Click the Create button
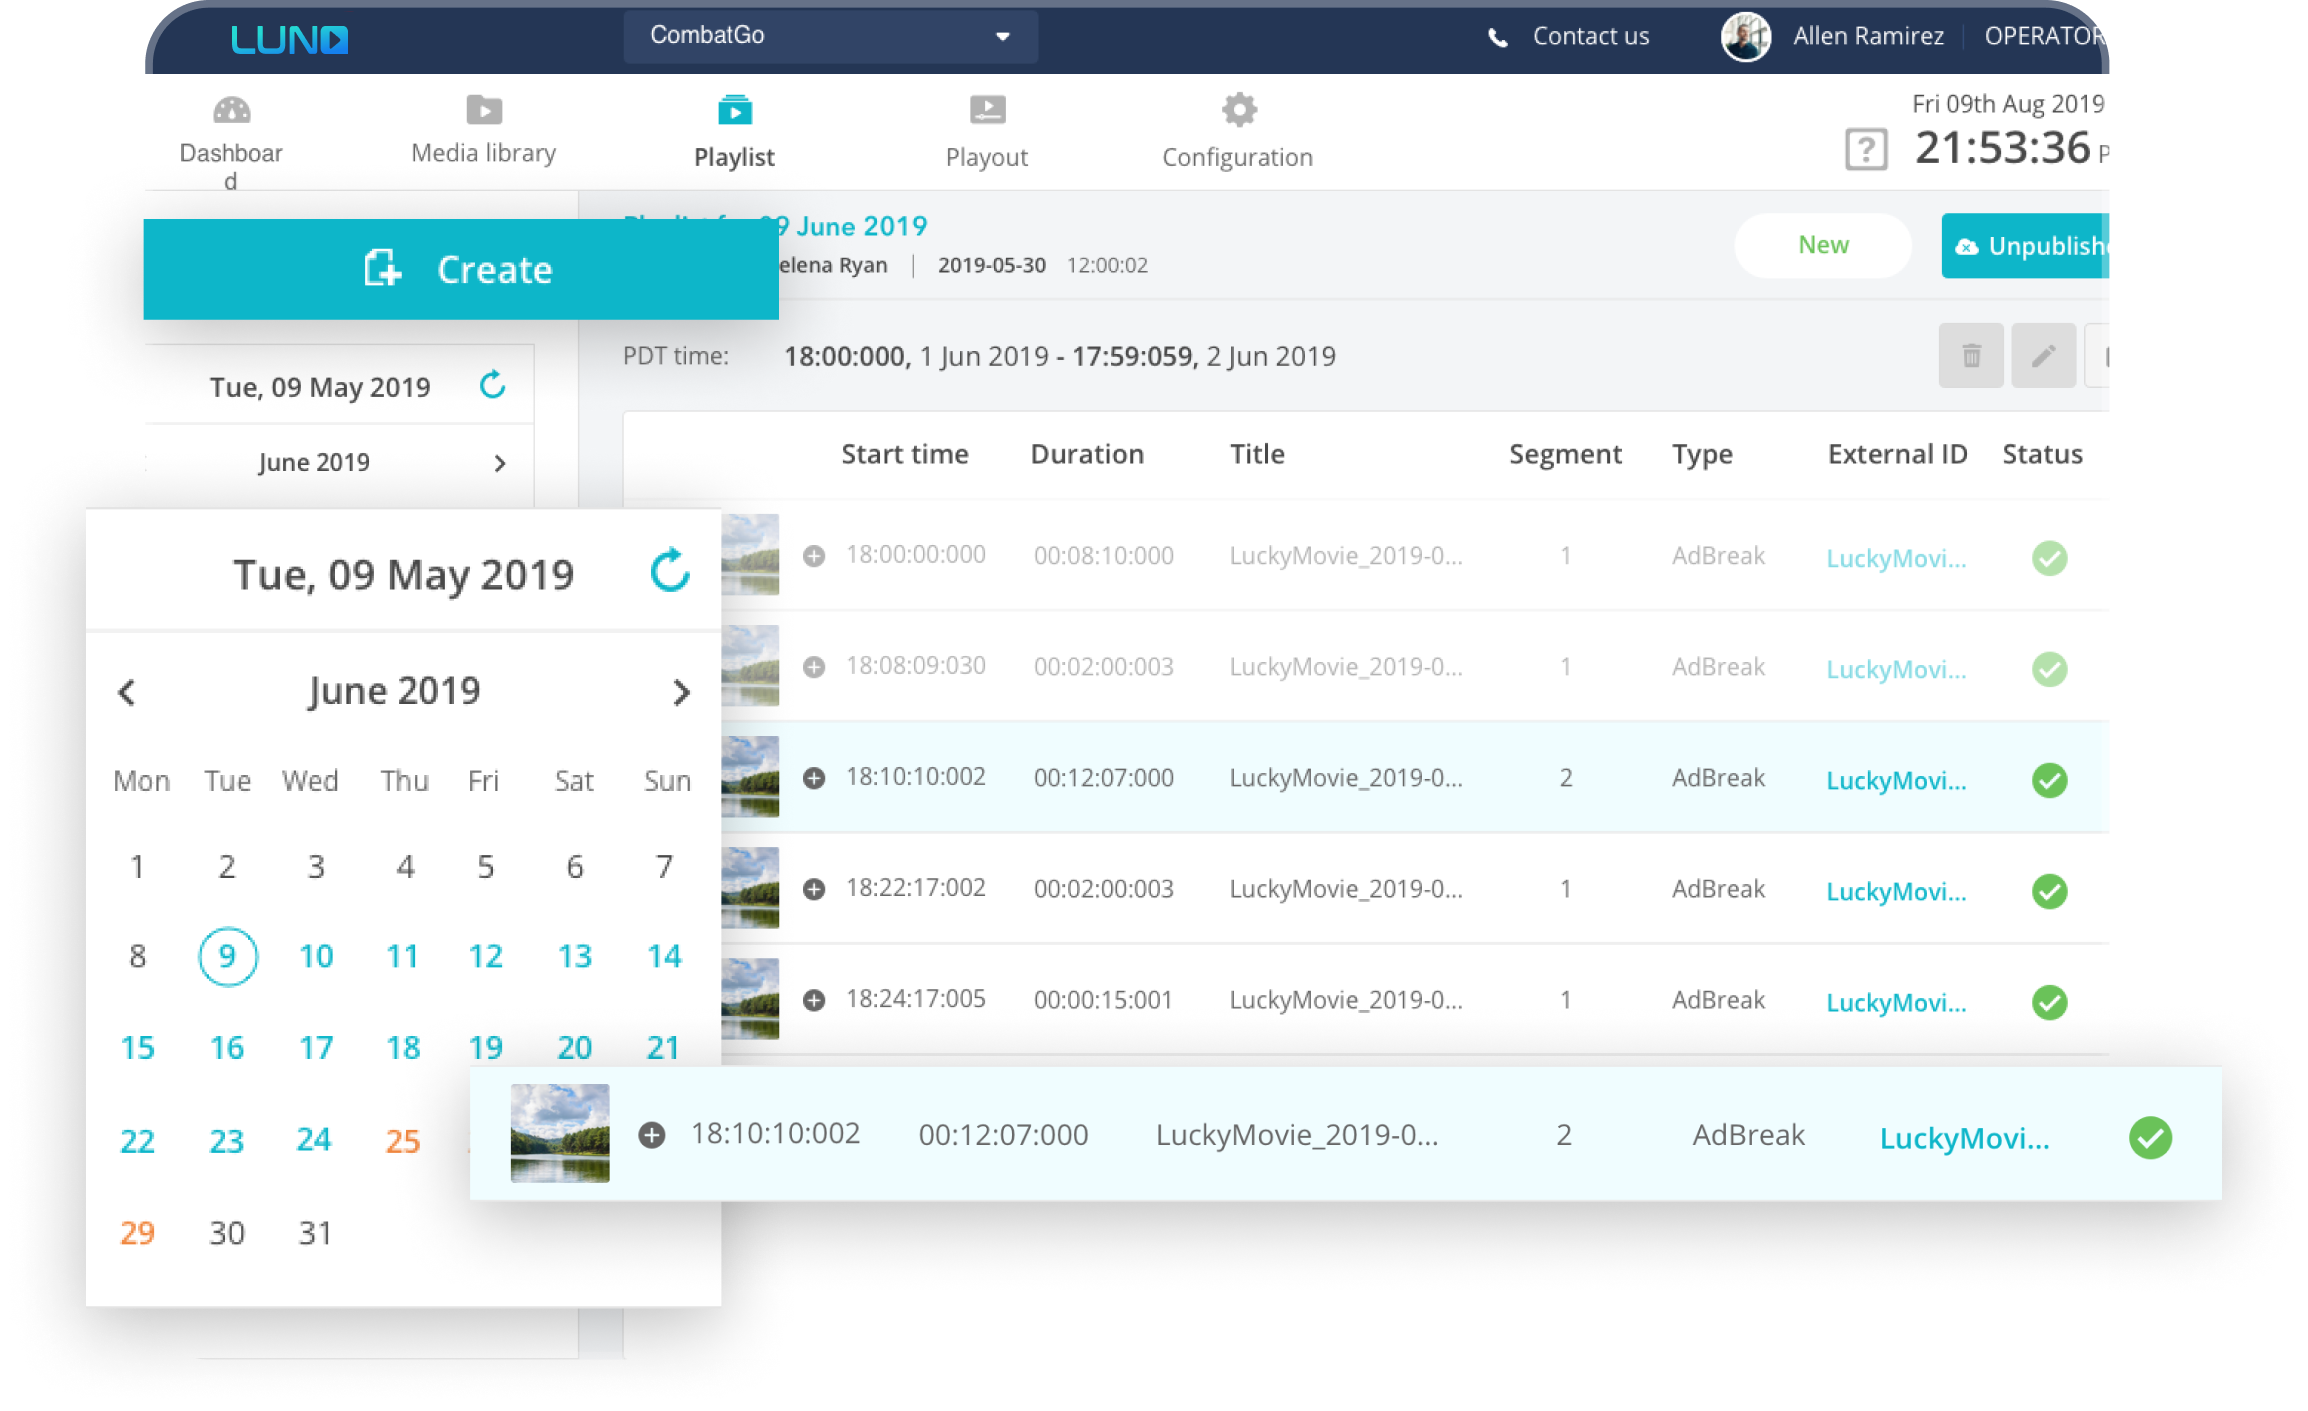The image size is (2308, 1411). (x=461, y=269)
